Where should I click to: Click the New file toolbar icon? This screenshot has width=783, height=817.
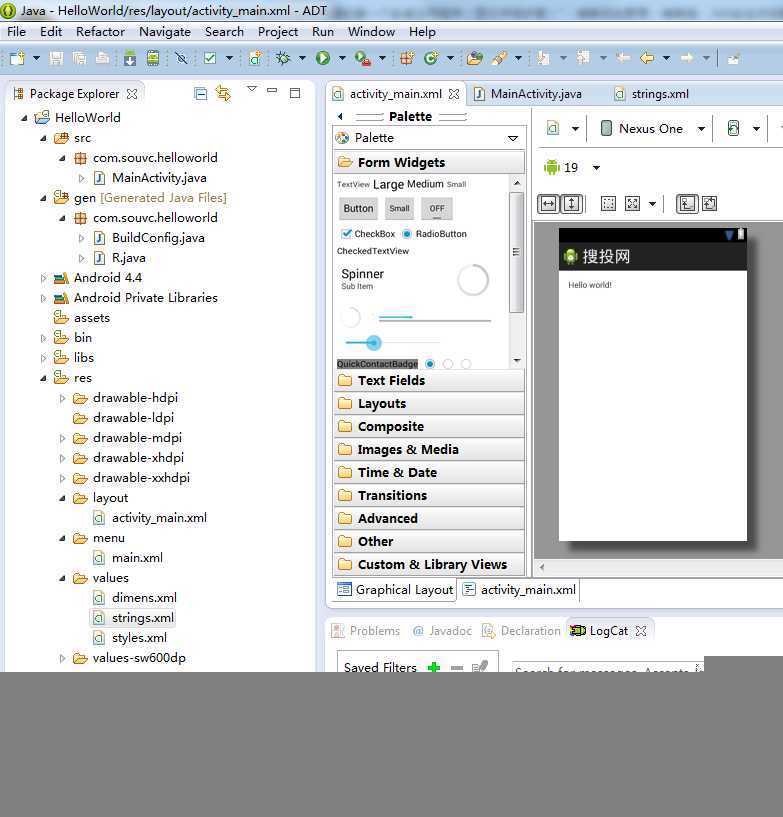pos(17,58)
